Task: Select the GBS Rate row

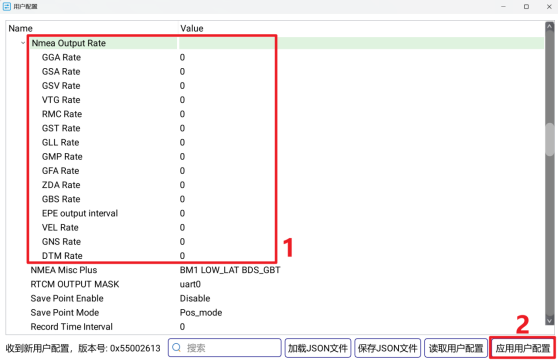Action: tap(275, 199)
